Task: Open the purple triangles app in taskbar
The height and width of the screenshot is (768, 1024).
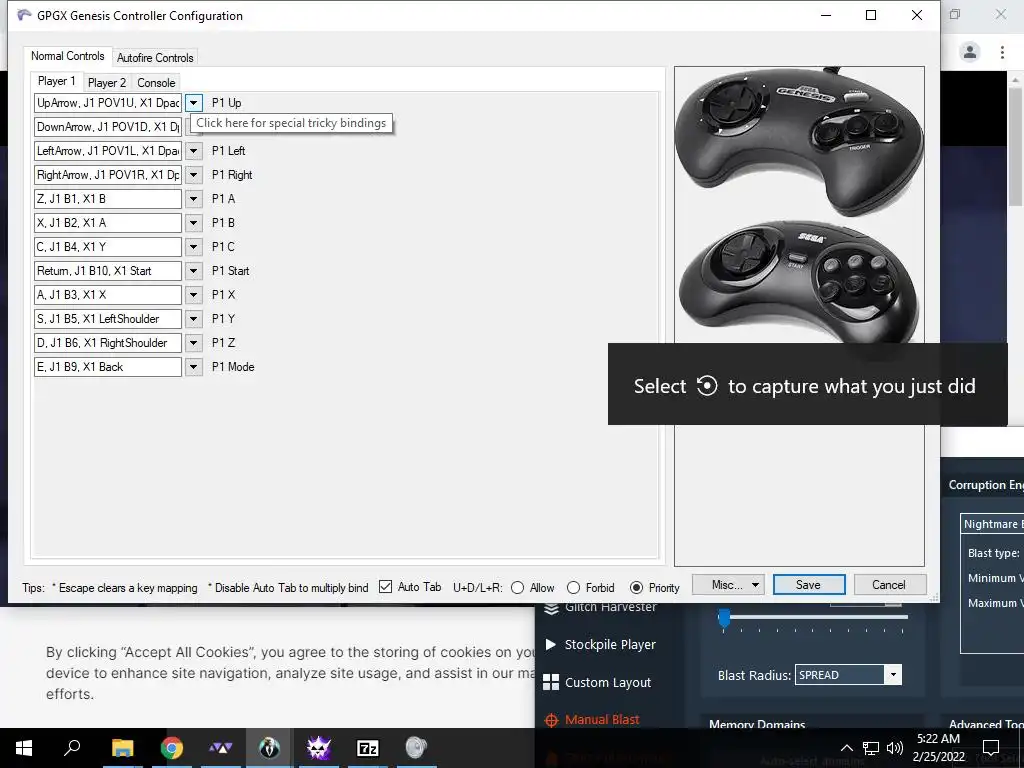Action: coord(221,748)
